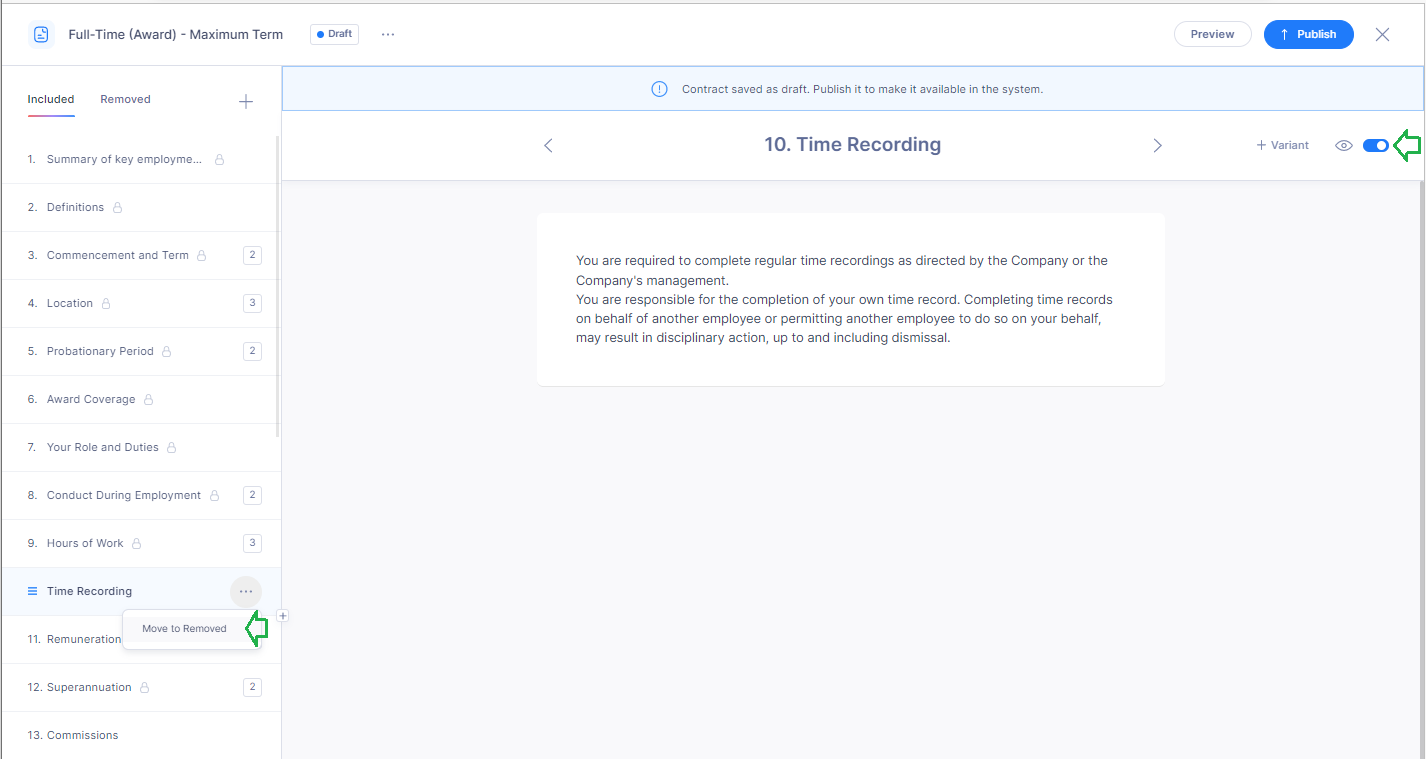This screenshot has height=759, width=1426.
Task: Select the Award Coverage clause in list
Action: (91, 399)
